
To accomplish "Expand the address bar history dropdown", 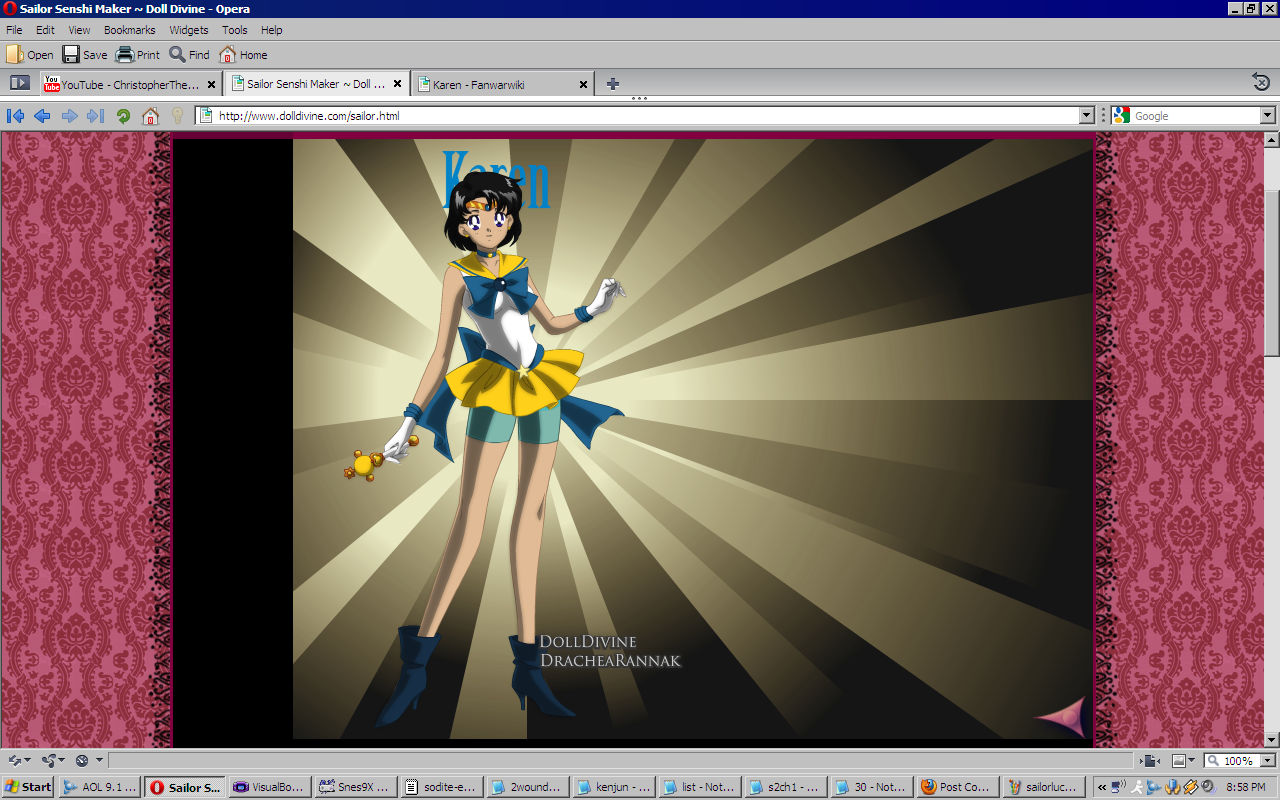I will pyautogui.click(x=1087, y=116).
